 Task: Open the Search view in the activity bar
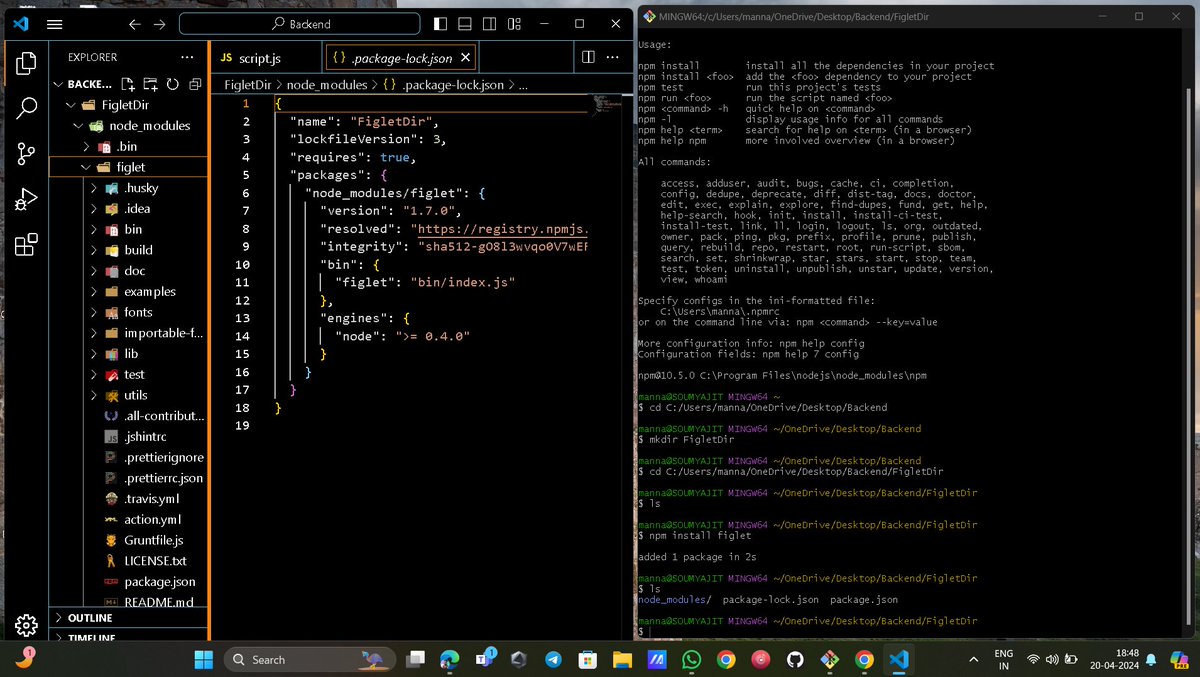27,108
